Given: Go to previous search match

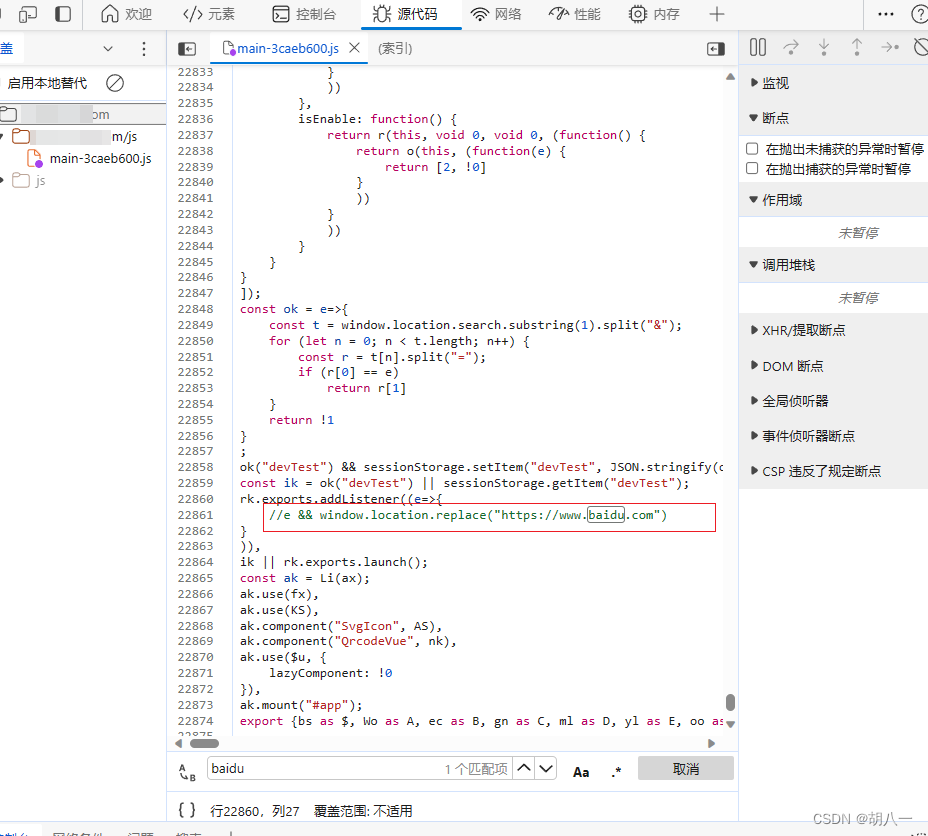Looking at the screenshot, I should click(524, 768).
